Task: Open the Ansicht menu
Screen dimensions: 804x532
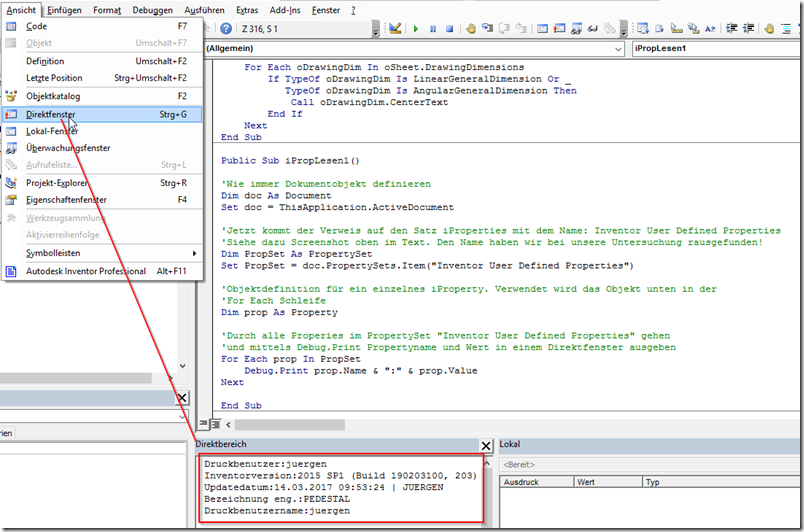Action: click(x=21, y=10)
